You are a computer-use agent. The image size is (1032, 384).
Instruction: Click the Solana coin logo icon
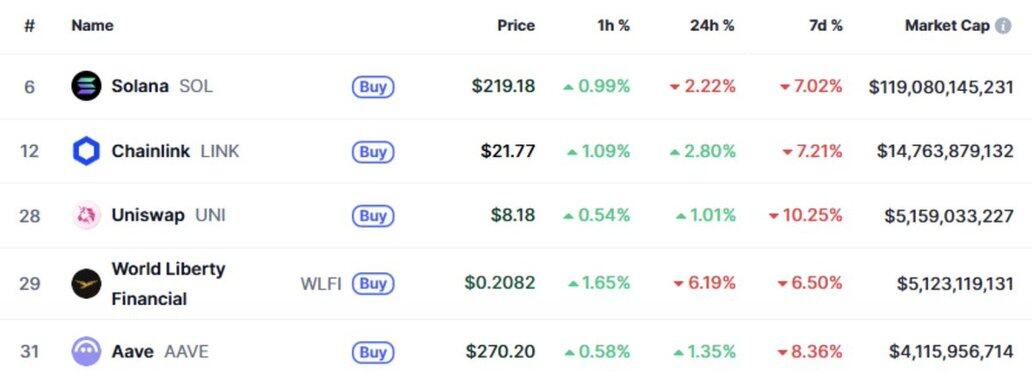pyautogui.click(x=86, y=86)
